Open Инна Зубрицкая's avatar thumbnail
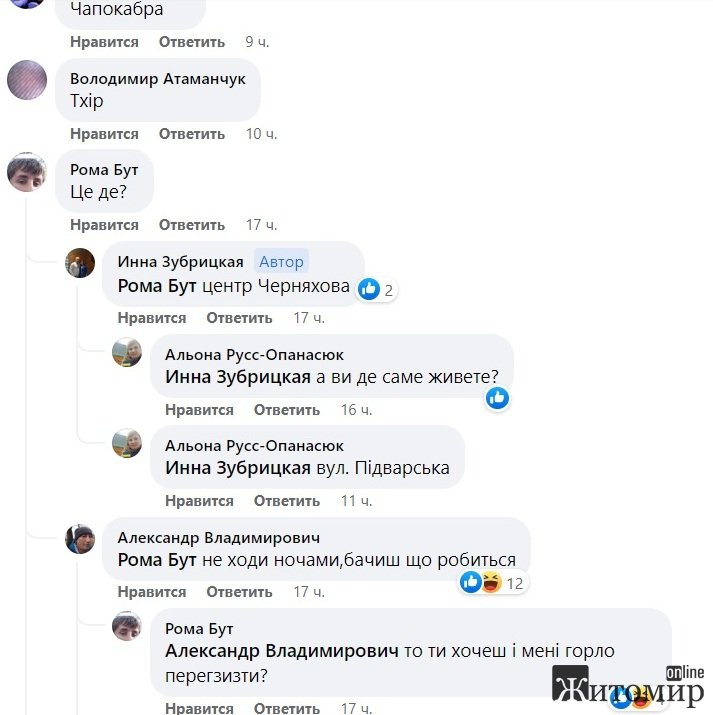This screenshot has width=713, height=715. tap(80, 263)
